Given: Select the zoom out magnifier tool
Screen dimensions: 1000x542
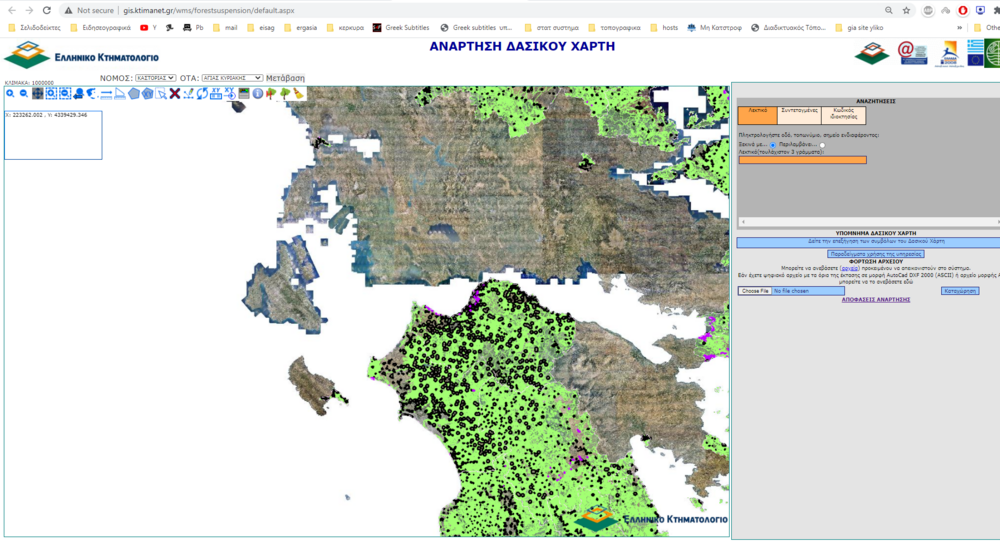Looking at the screenshot, I should pos(23,94).
